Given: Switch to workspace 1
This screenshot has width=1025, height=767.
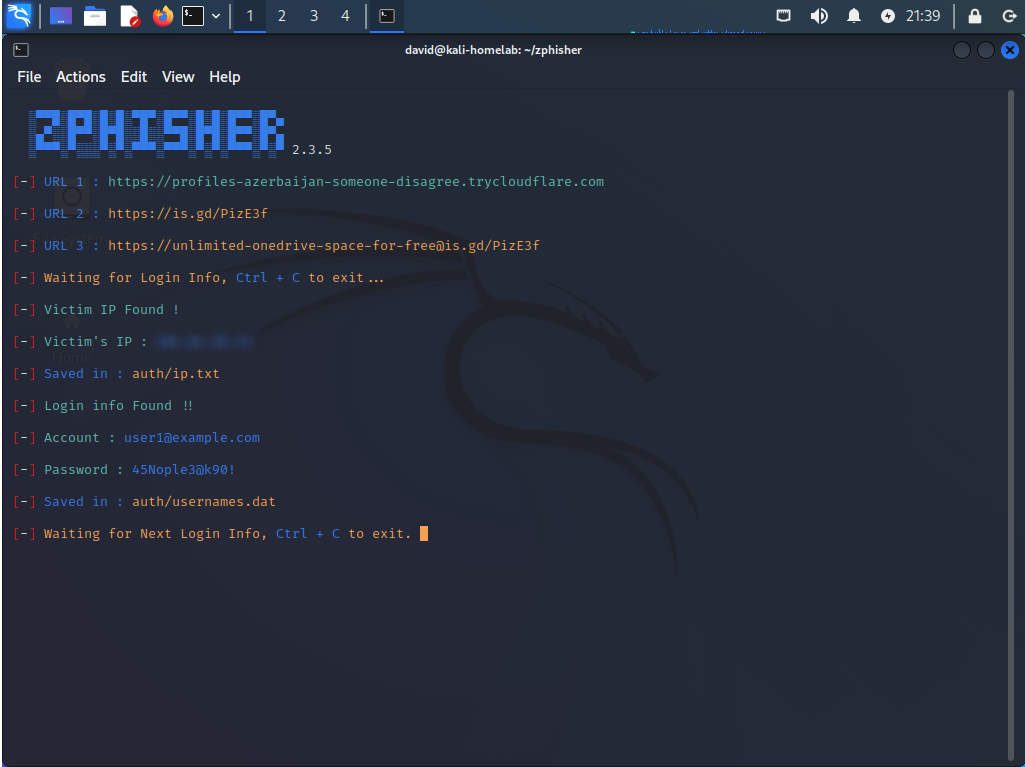Looking at the screenshot, I should (x=250, y=16).
